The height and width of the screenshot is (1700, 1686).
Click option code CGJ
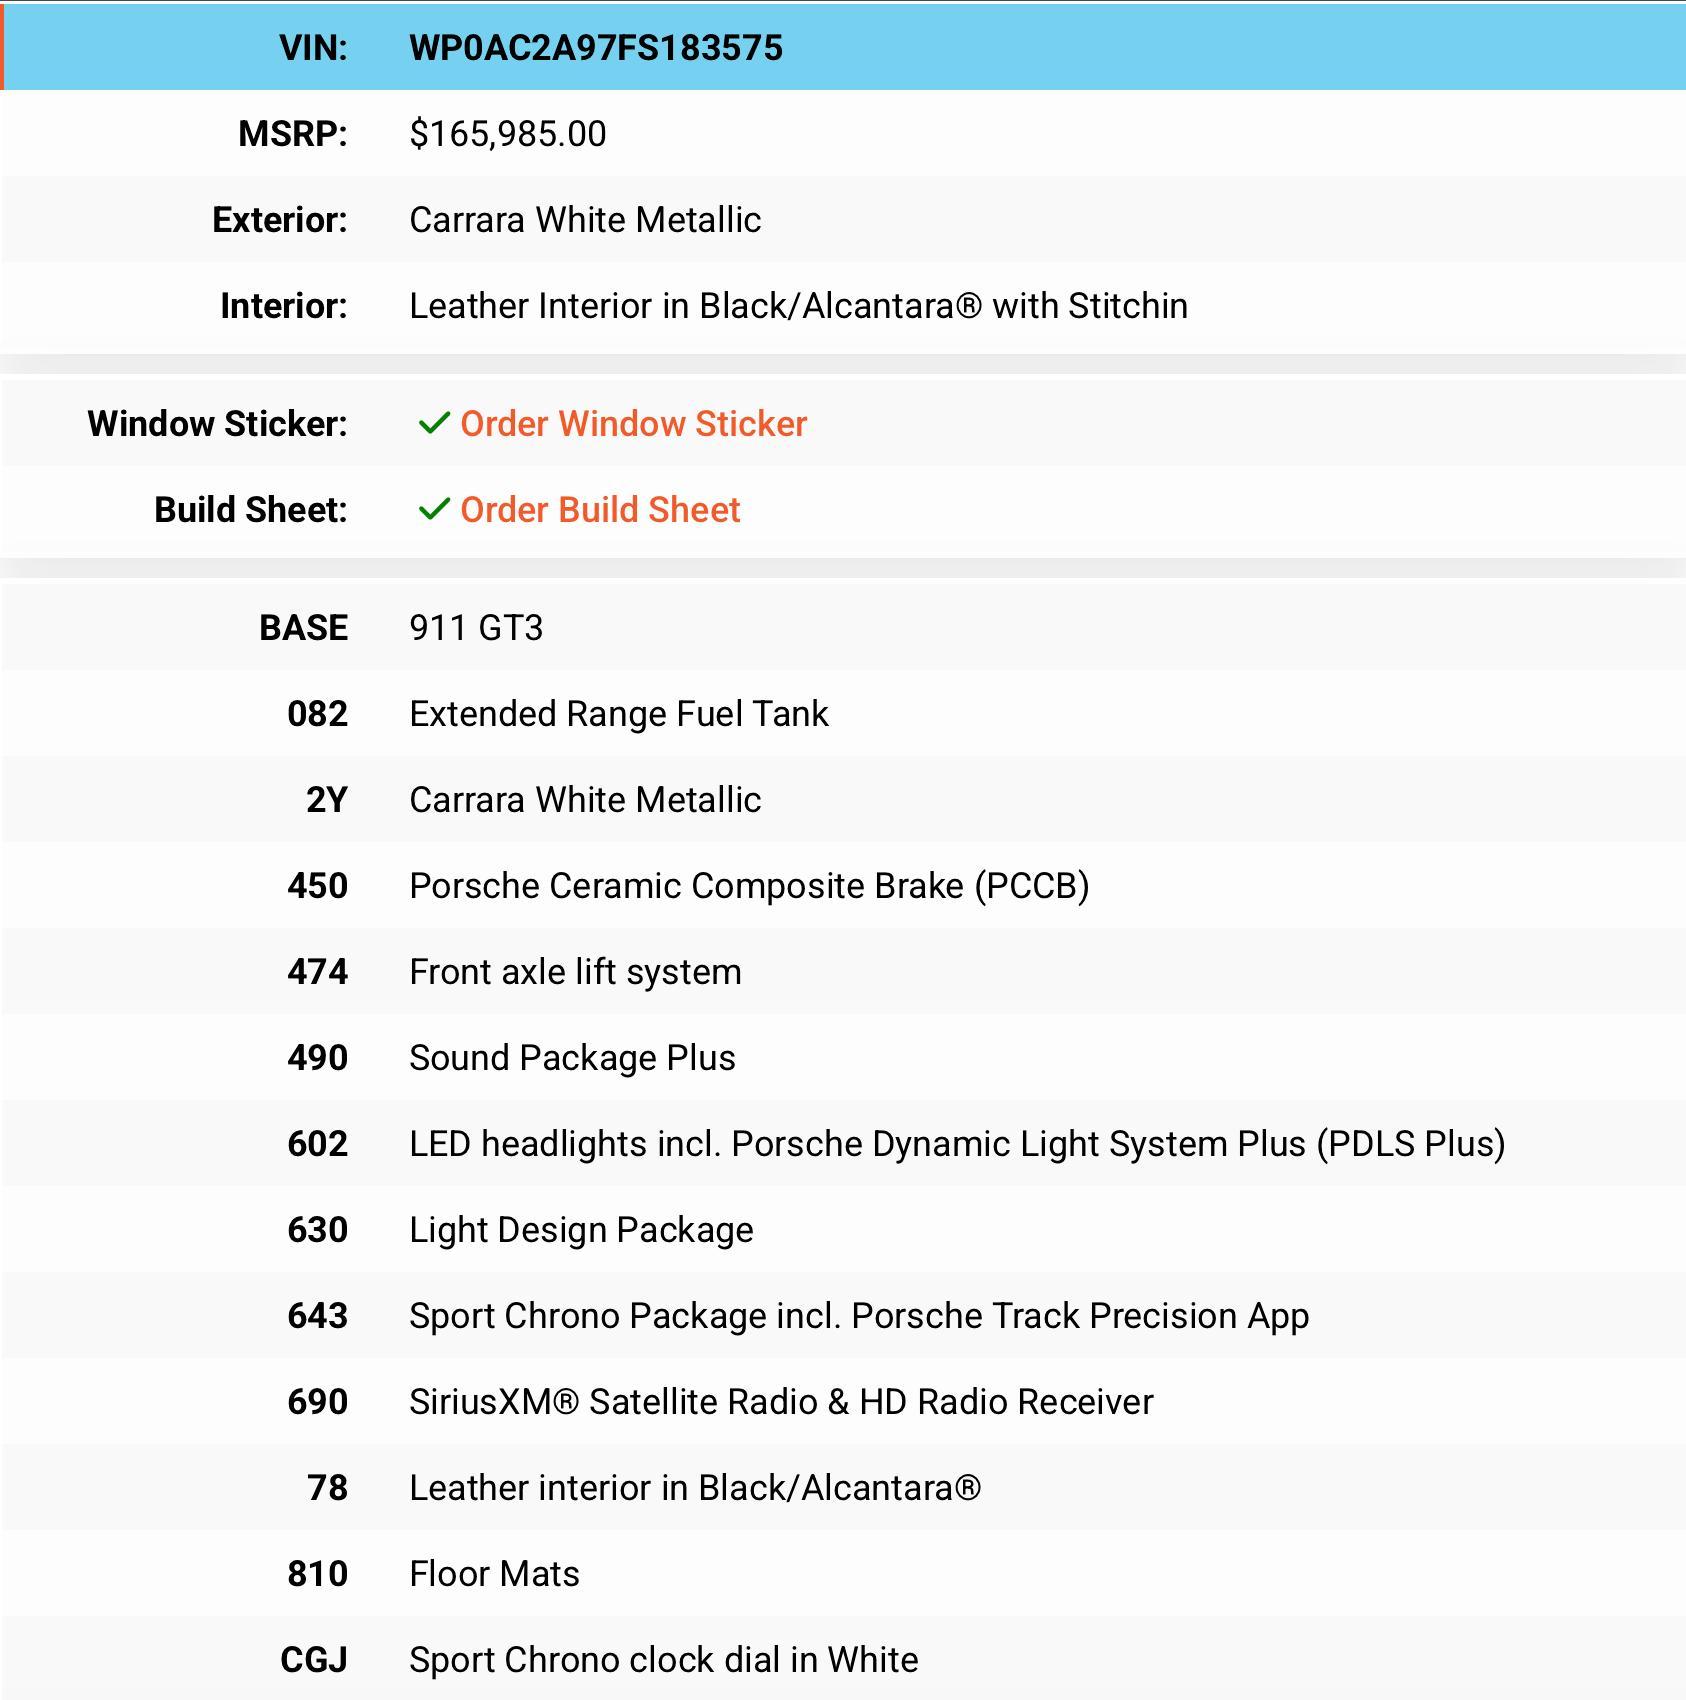tap(314, 1660)
